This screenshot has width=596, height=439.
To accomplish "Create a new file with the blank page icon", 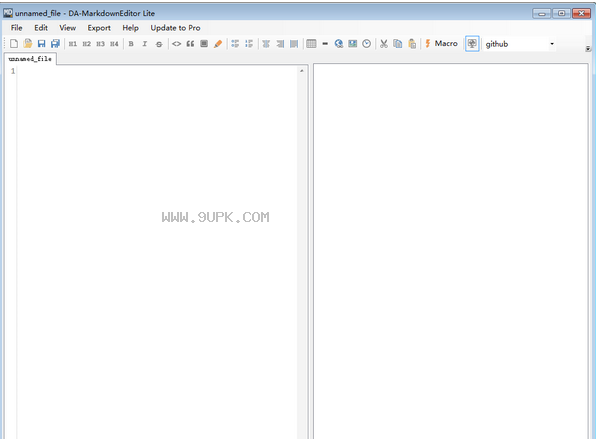I will [x=14, y=44].
